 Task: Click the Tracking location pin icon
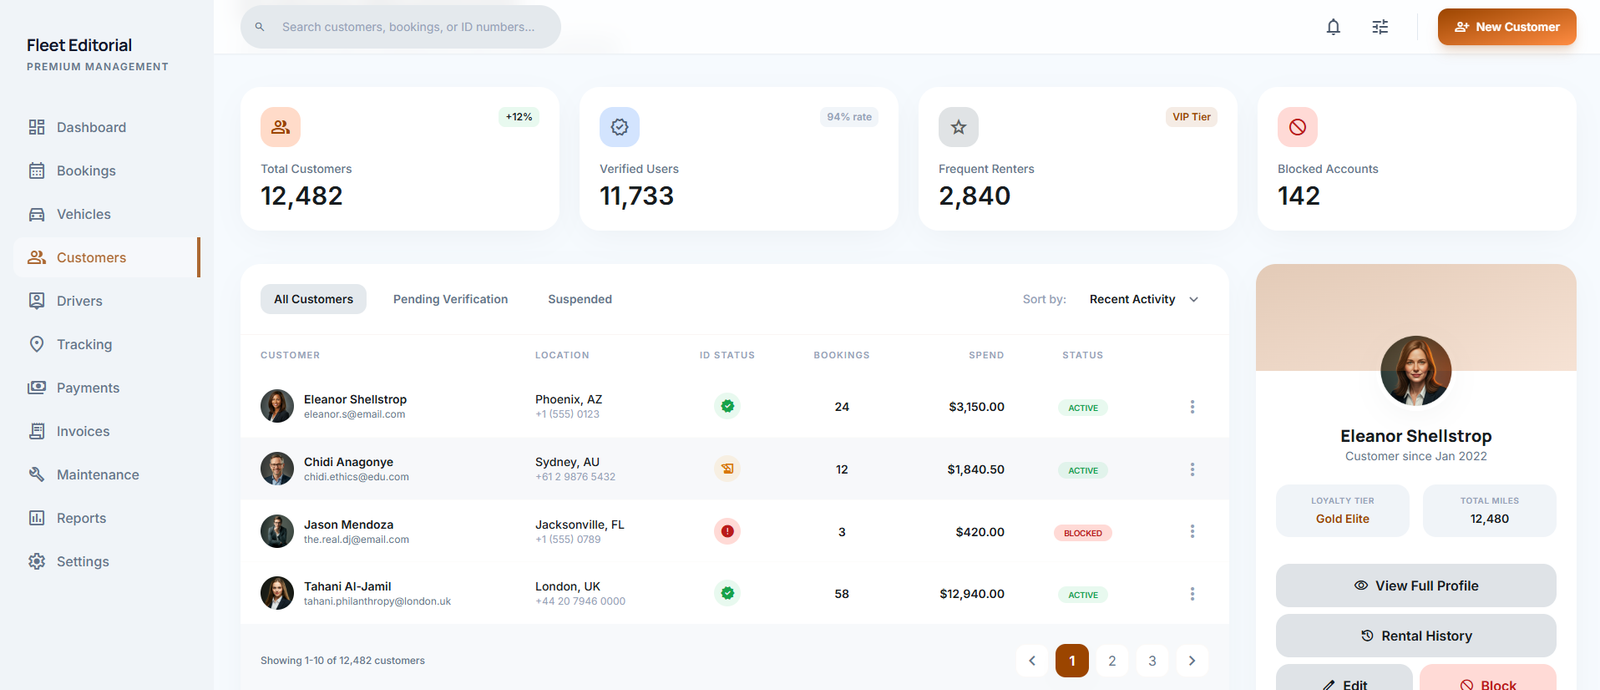click(x=37, y=344)
